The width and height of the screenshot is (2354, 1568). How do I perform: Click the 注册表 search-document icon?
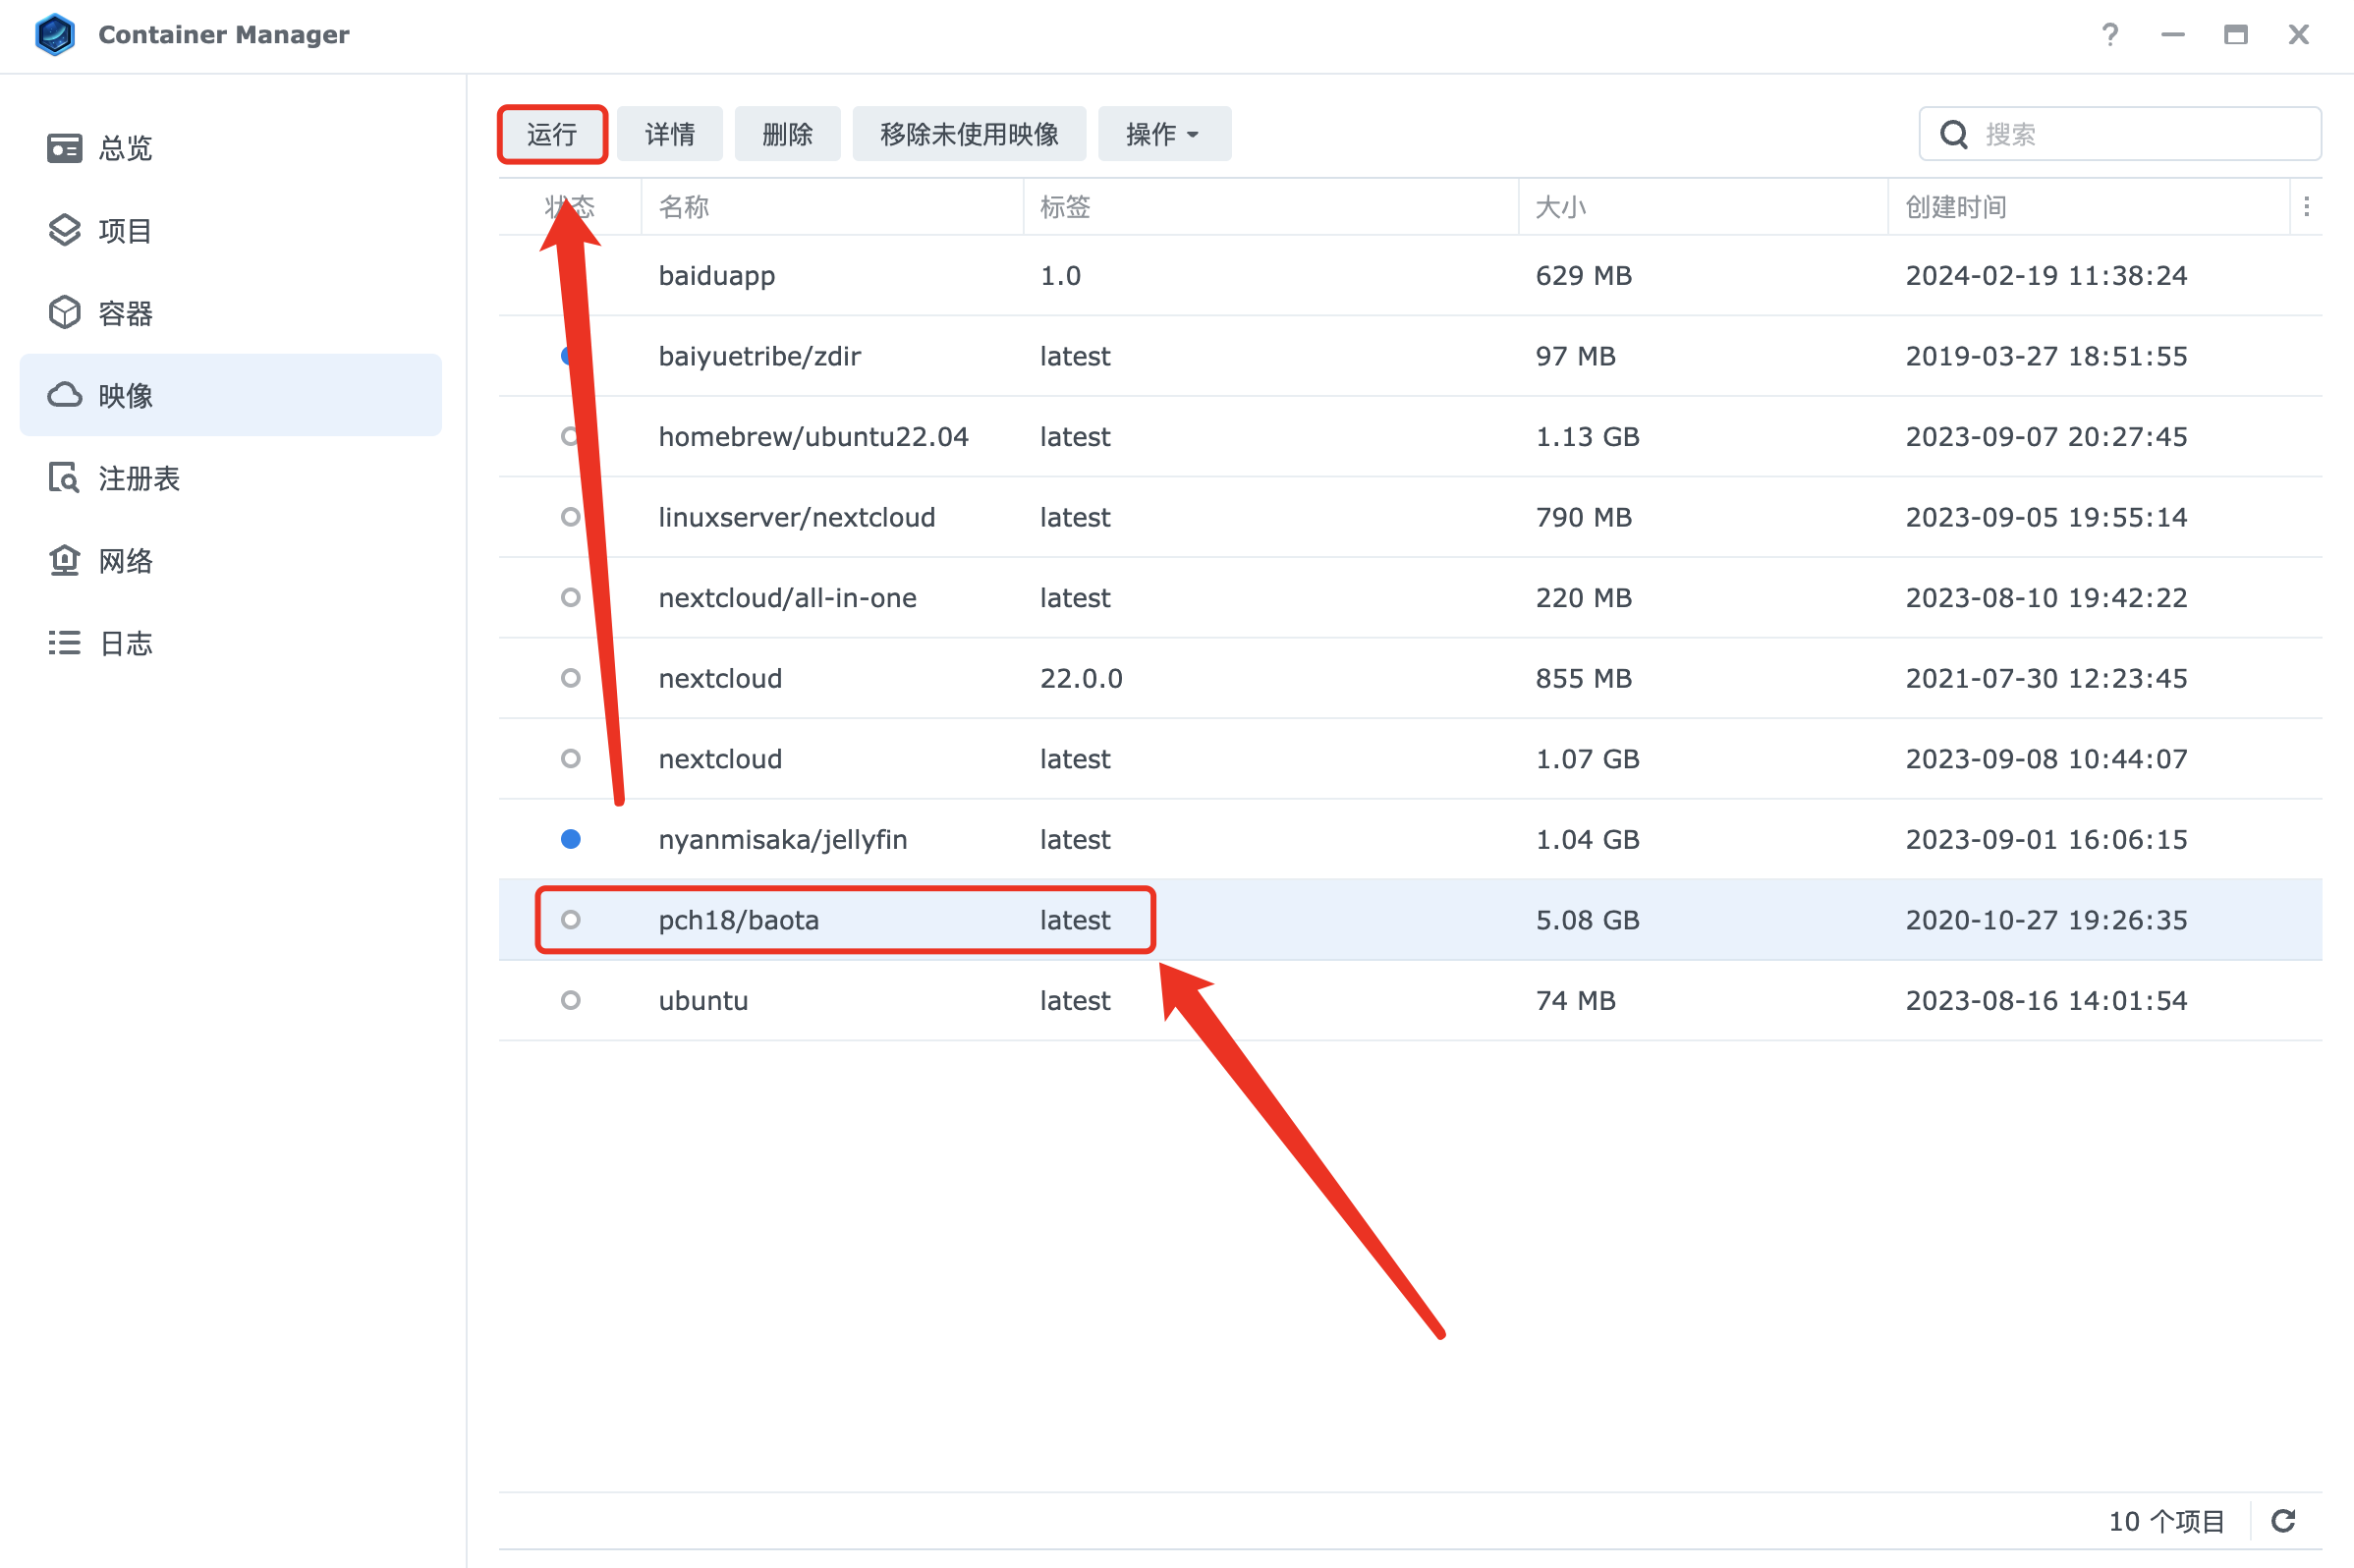click(x=65, y=478)
